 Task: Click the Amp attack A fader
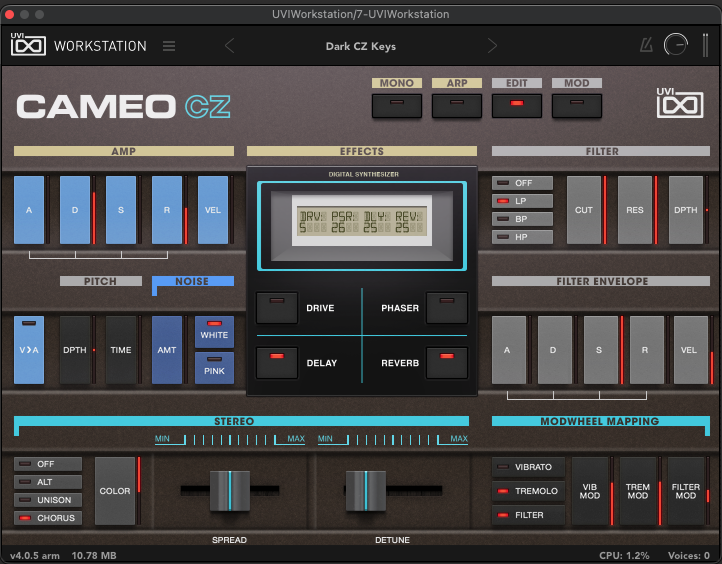pos(29,210)
